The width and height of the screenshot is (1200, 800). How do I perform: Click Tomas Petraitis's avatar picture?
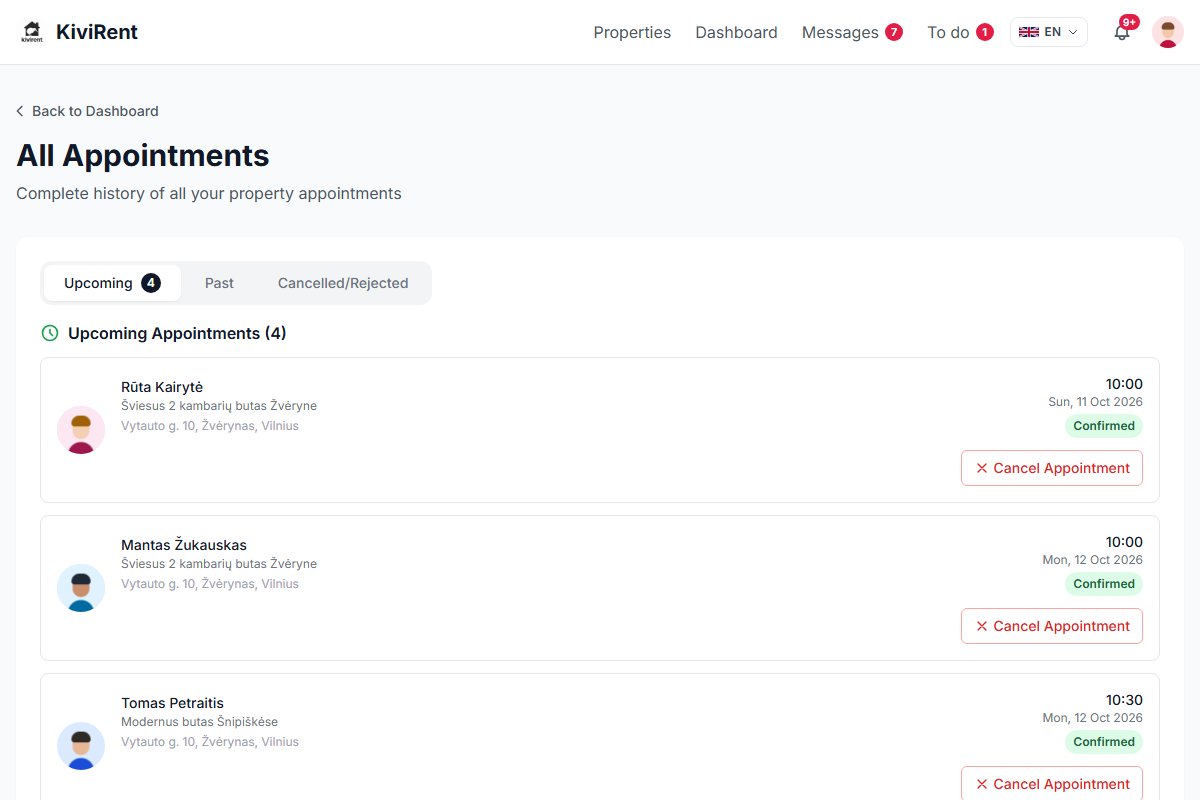tap(81, 746)
